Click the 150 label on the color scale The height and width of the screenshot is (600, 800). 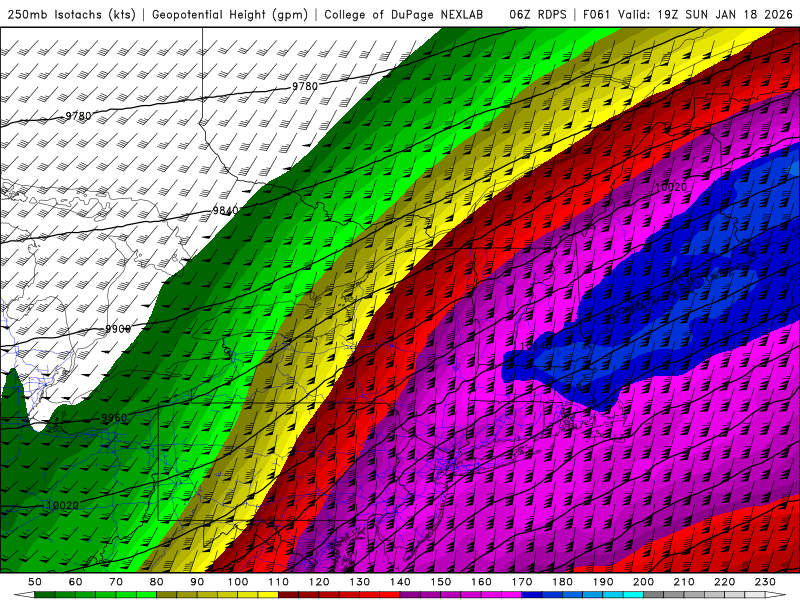click(441, 582)
